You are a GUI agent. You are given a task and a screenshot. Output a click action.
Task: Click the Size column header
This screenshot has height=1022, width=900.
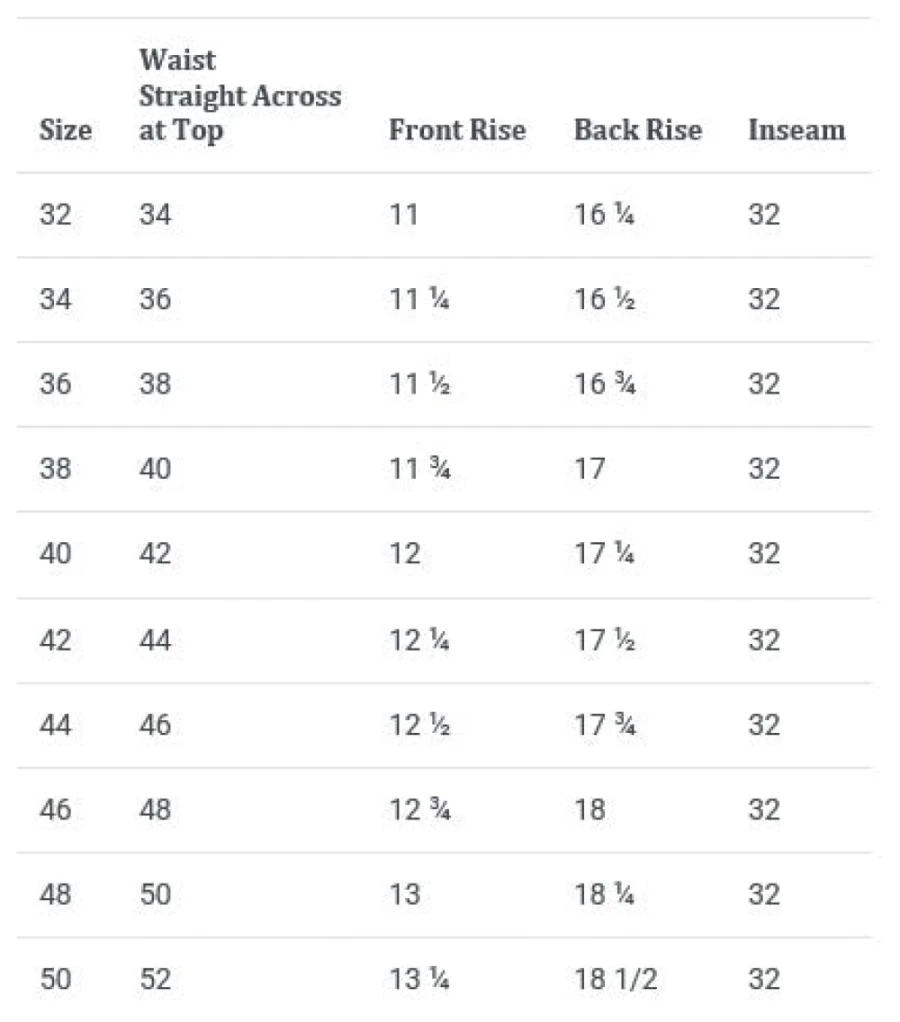[x=65, y=130]
